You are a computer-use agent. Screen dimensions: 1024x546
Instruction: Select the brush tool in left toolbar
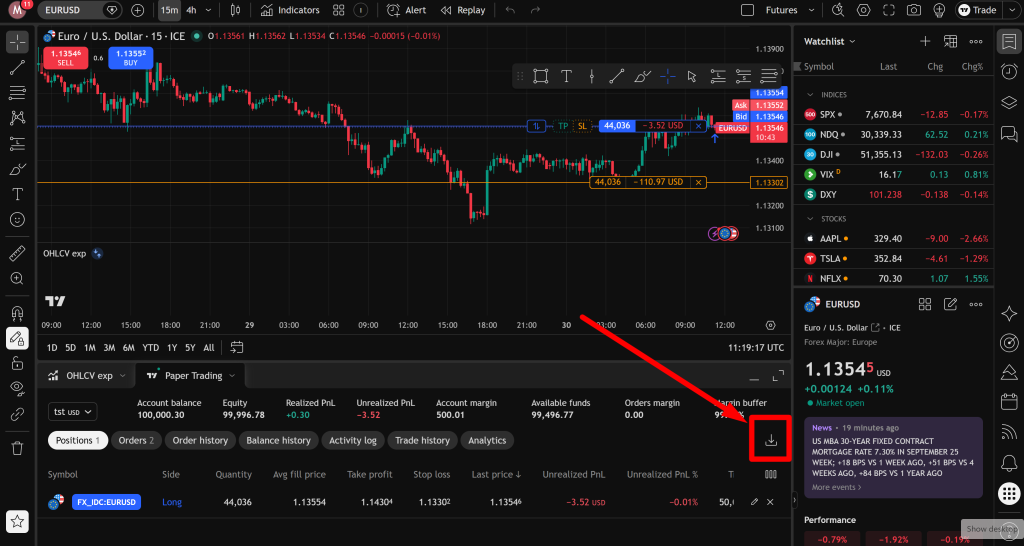(x=18, y=169)
